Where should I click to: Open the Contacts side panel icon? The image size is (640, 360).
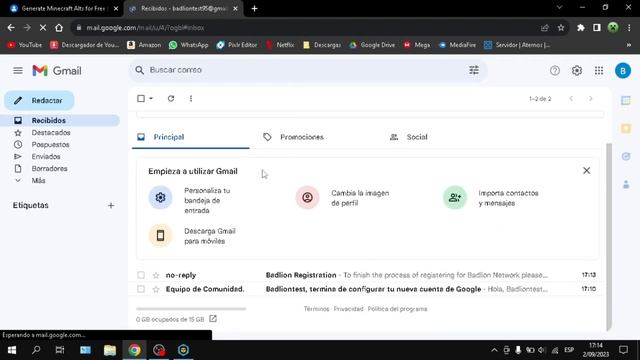[x=626, y=184]
